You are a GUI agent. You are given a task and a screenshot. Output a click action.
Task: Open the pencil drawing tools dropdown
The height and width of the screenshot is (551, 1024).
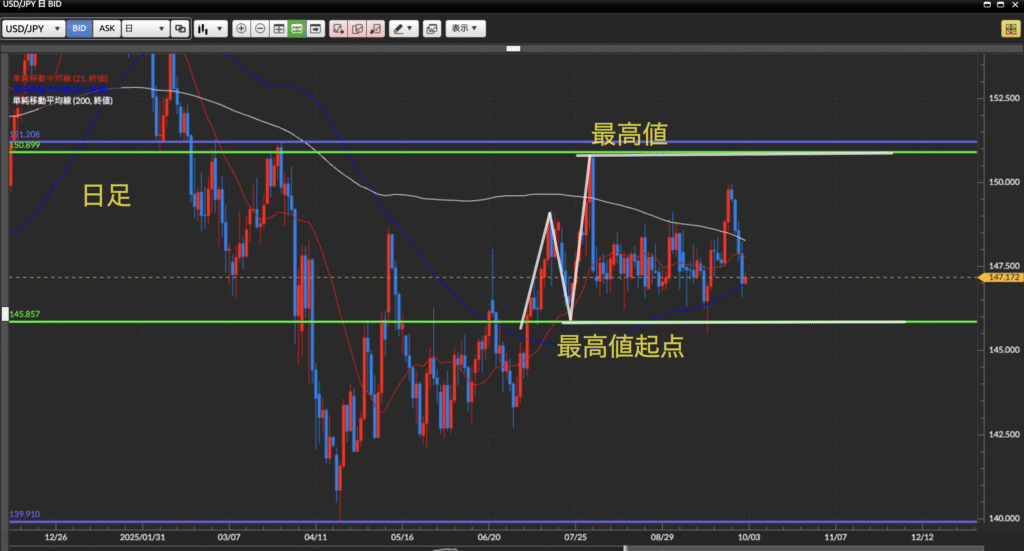point(403,29)
